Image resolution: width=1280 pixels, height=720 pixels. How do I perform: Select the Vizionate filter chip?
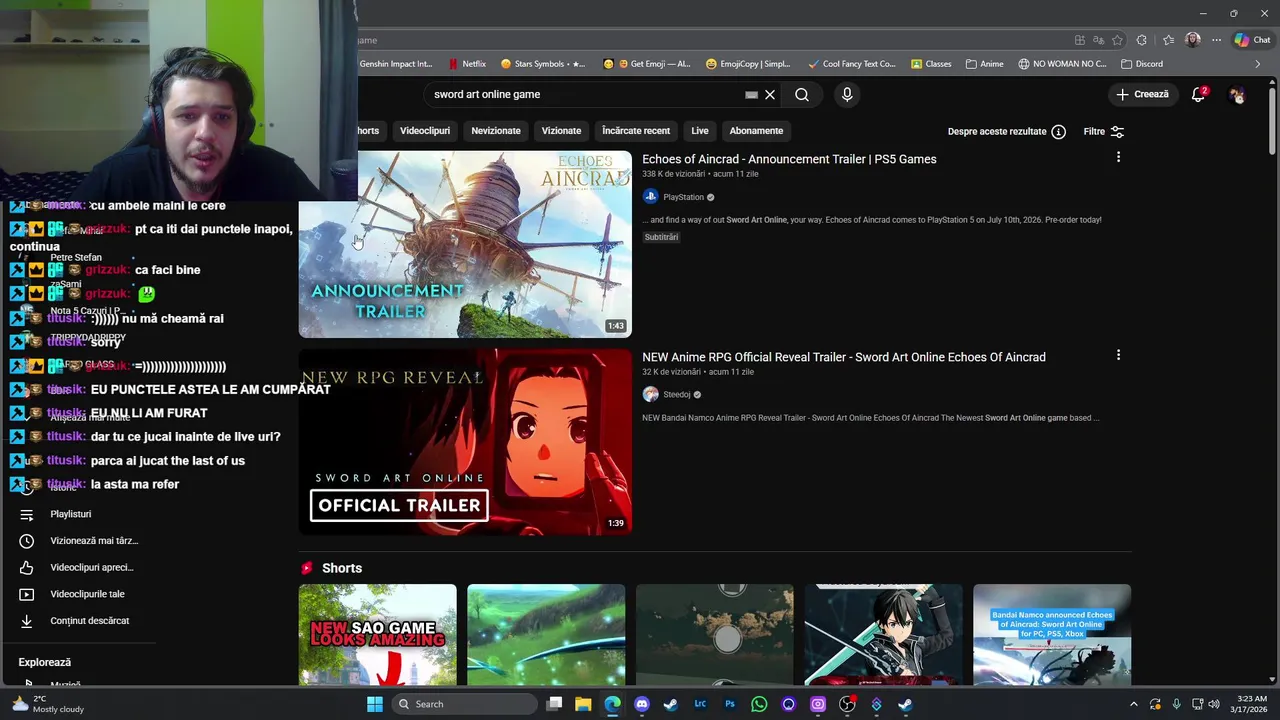561,131
